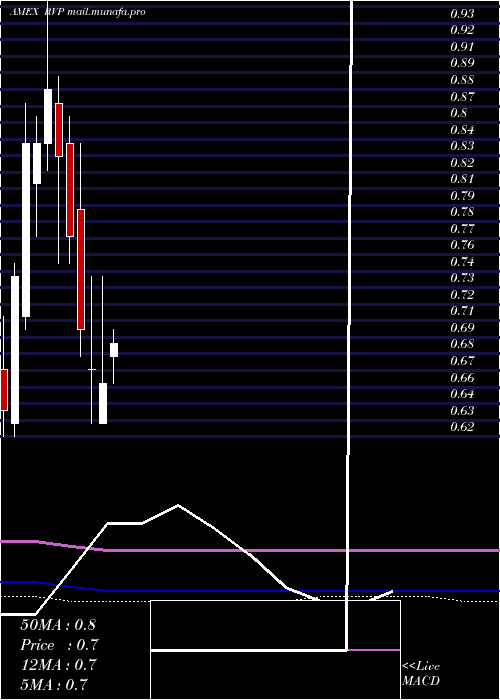Click the 0.68 price axis label
Screen dimensions: 500x700
click(462, 344)
